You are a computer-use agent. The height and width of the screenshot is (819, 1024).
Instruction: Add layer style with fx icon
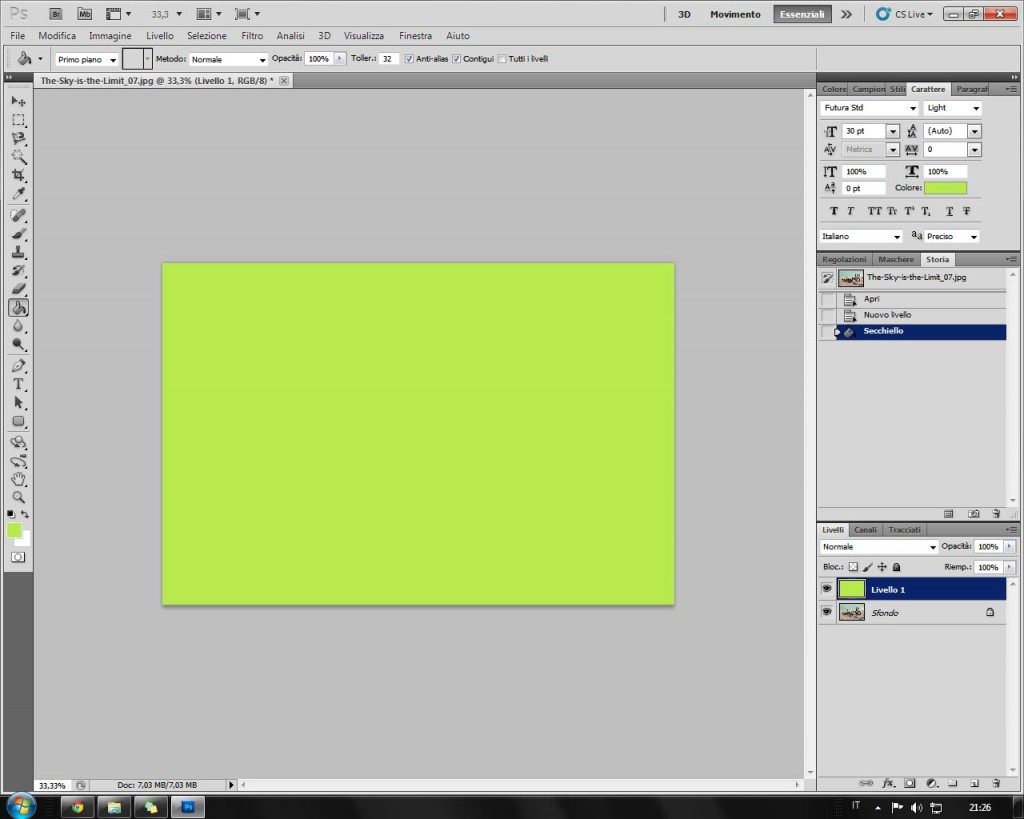[x=888, y=783]
